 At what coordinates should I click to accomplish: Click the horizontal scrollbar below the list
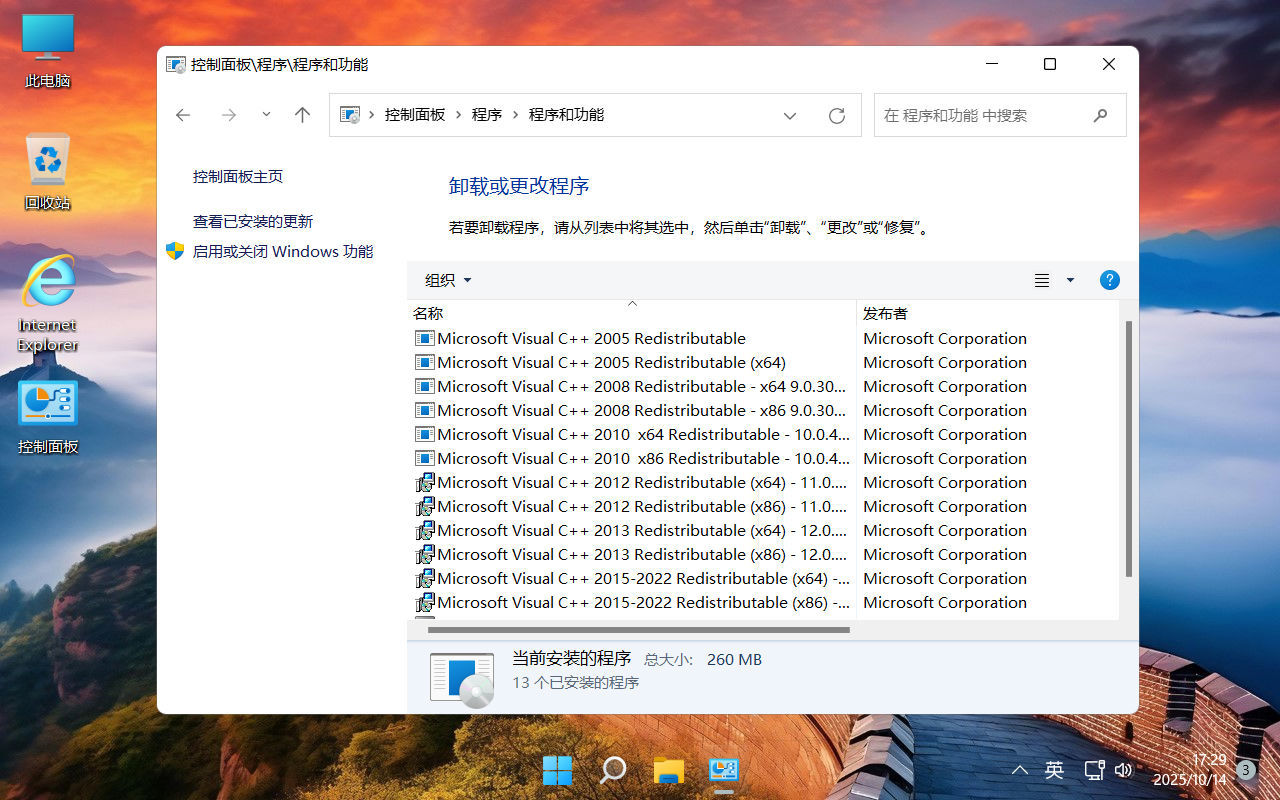click(630, 629)
